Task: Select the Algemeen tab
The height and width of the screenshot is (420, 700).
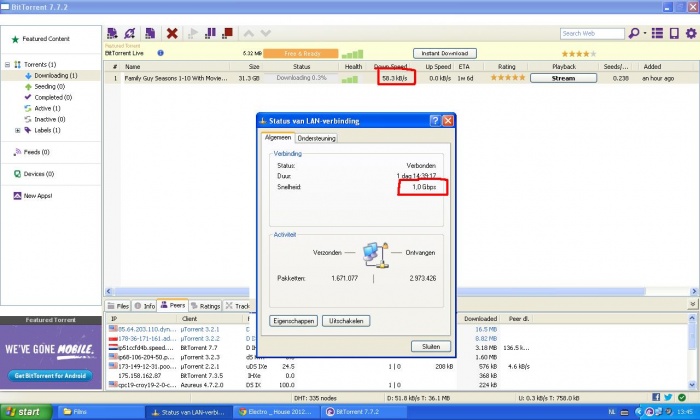Action: (278, 137)
